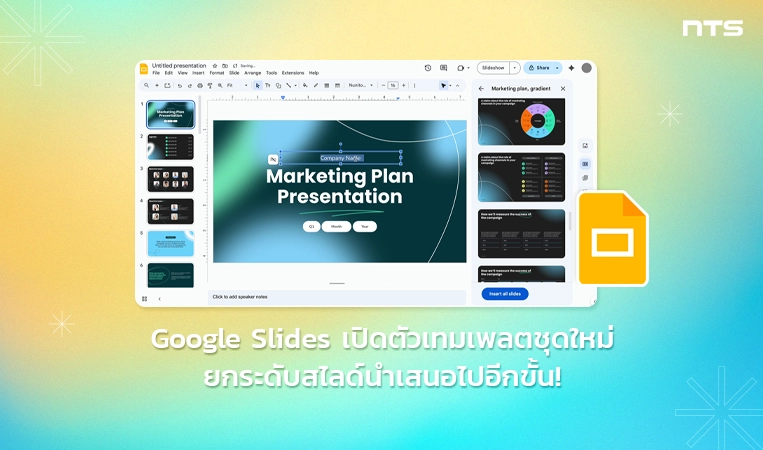Click the Border weight icon

[327, 86]
